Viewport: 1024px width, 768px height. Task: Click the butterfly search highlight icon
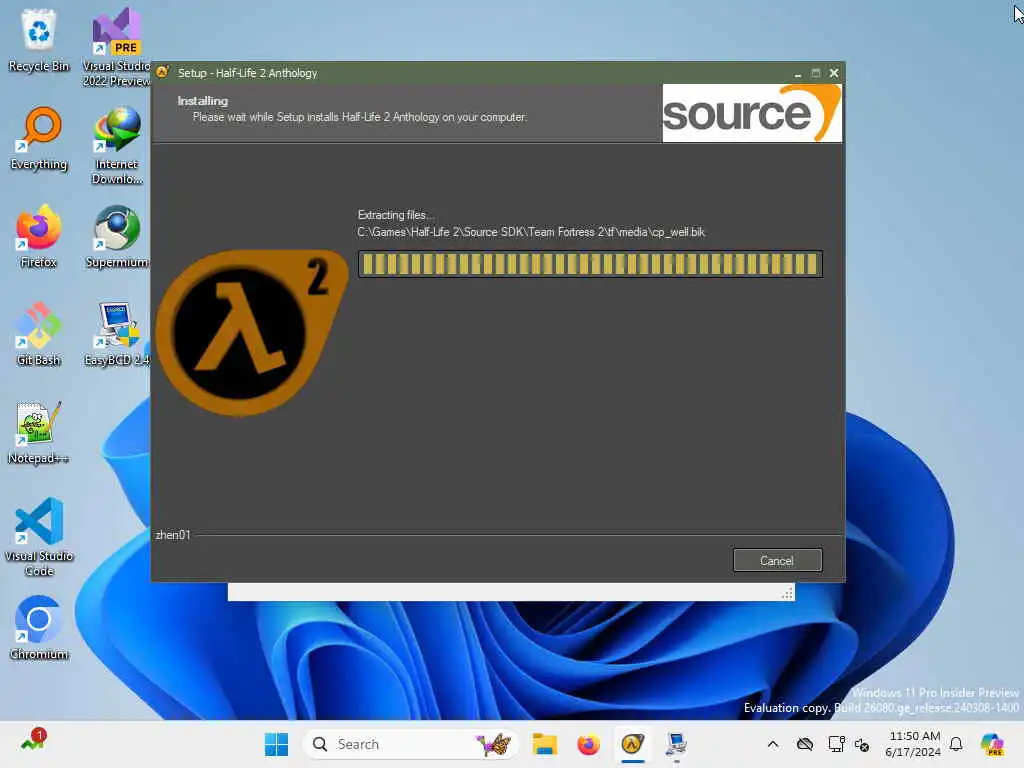coord(493,744)
